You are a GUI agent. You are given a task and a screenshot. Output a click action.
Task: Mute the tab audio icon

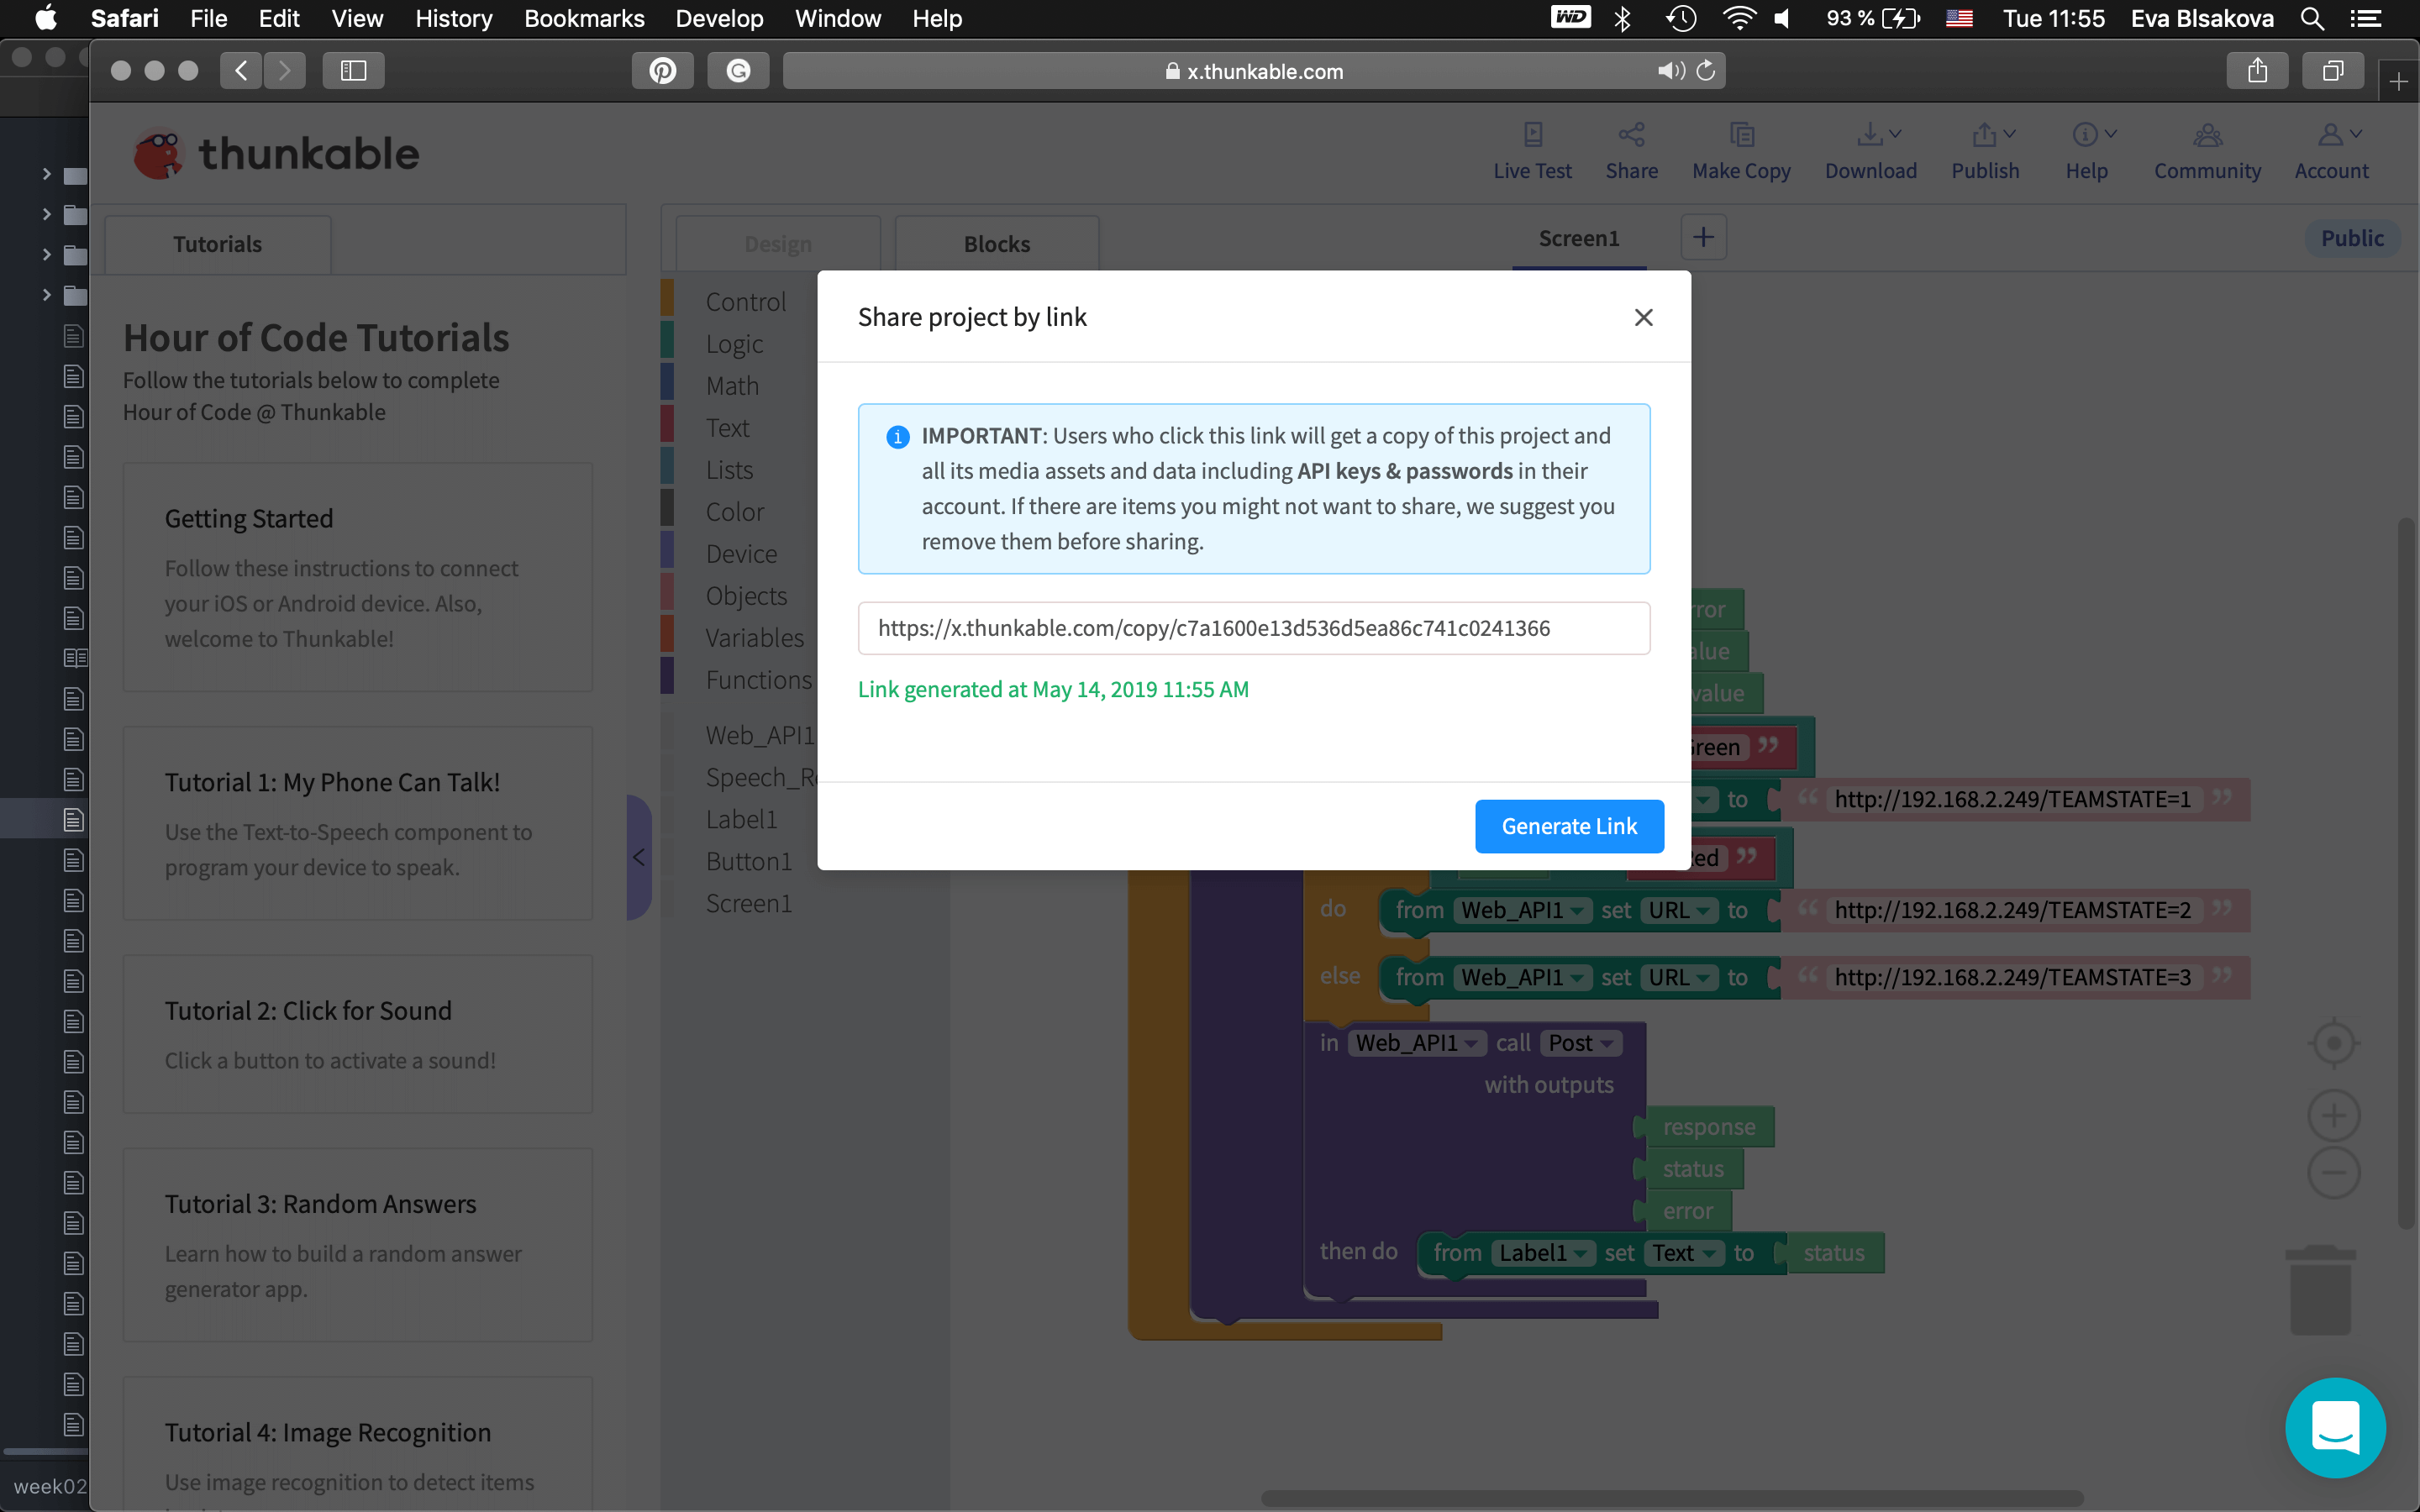point(1670,71)
